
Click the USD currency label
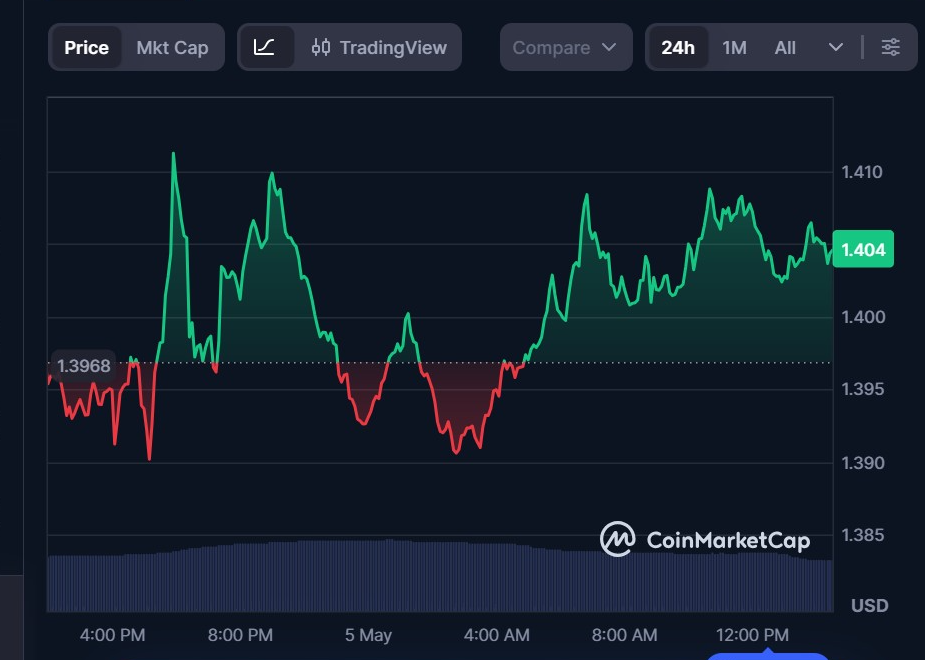pyautogui.click(x=870, y=606)
